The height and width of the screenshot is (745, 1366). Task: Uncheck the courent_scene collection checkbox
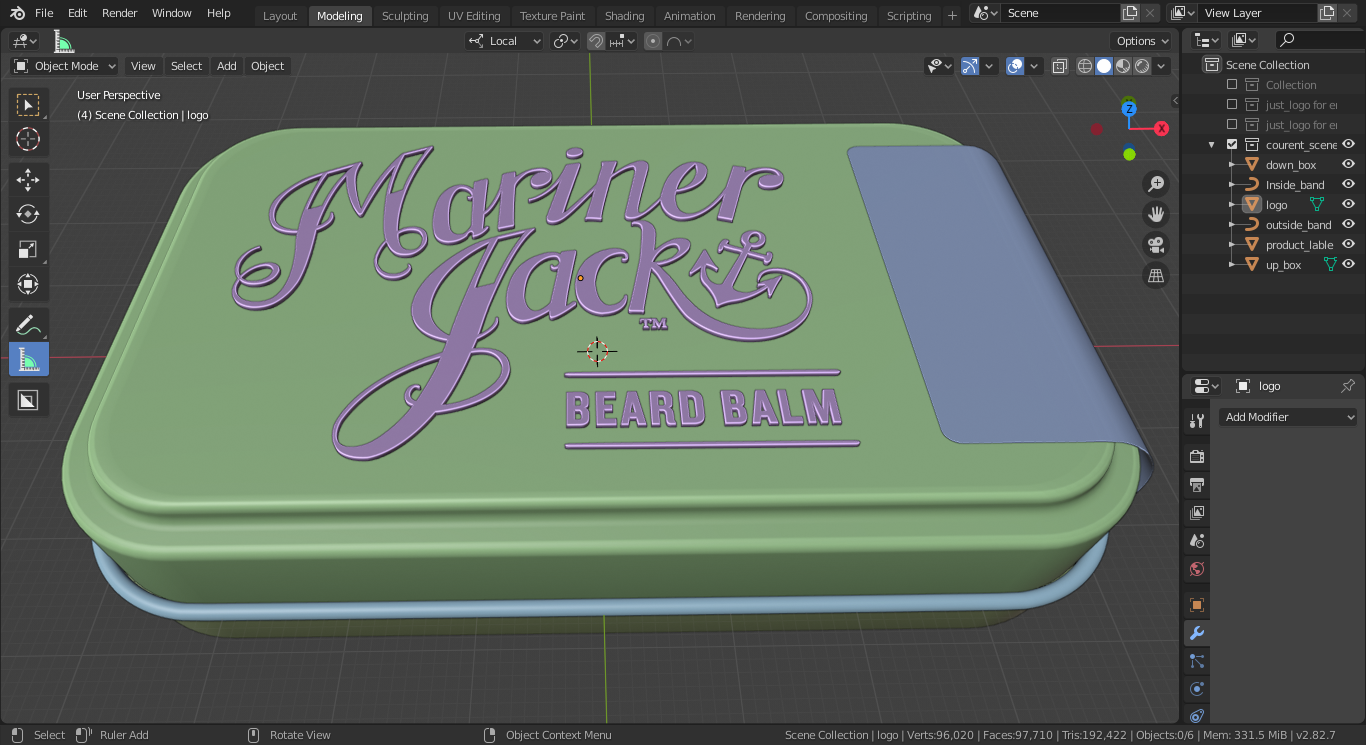(x=1232, y=145)
